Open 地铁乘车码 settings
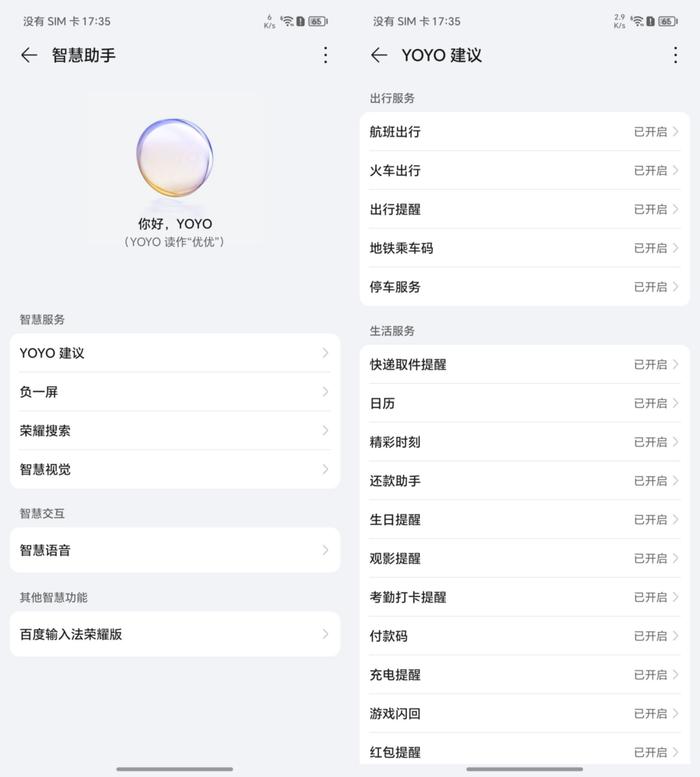 point(525,248)
